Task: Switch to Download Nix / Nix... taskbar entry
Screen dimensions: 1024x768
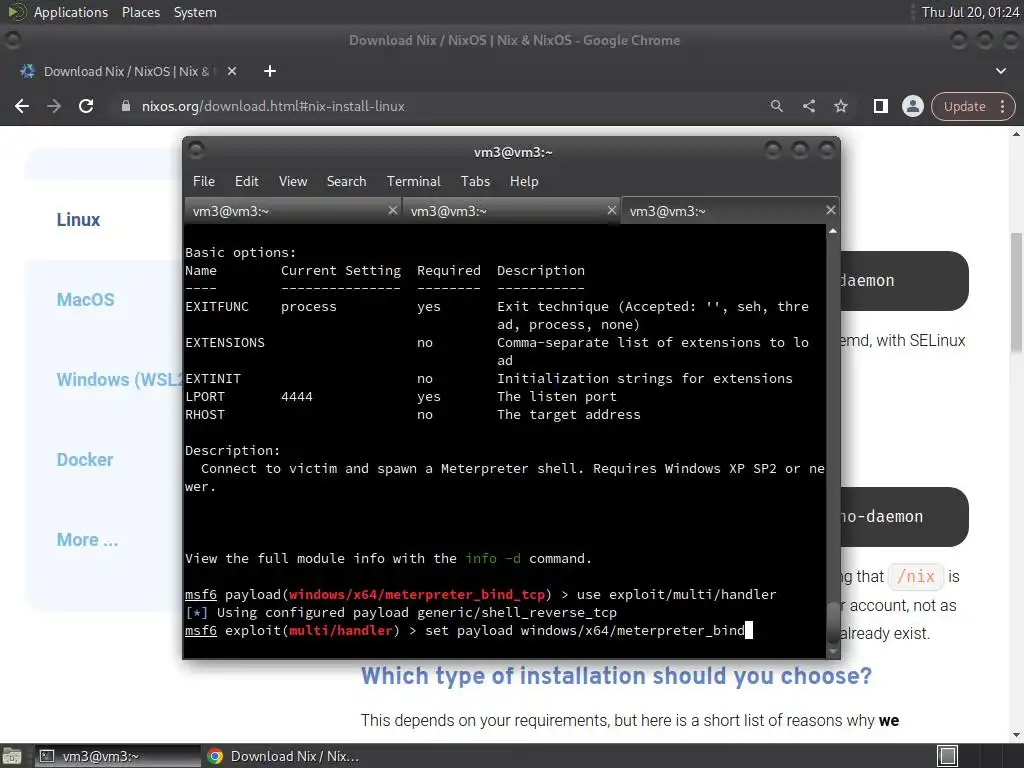Action: click(284, 756)
